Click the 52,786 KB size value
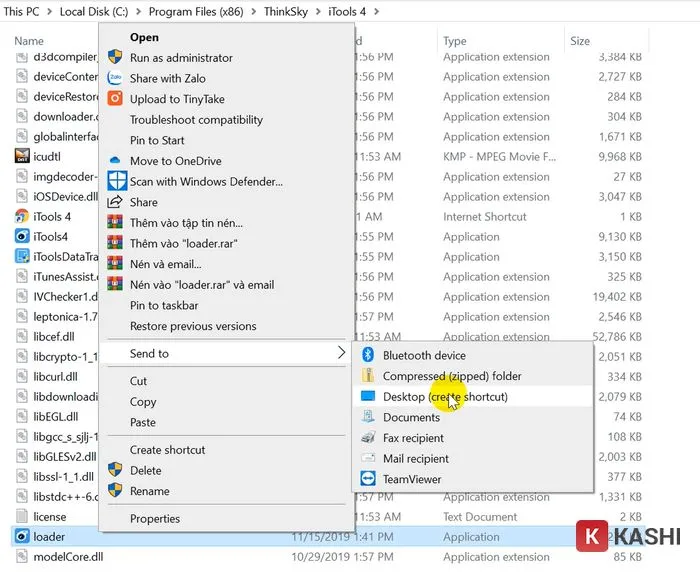This screenshot has width=700, height=572. [617, 336]
